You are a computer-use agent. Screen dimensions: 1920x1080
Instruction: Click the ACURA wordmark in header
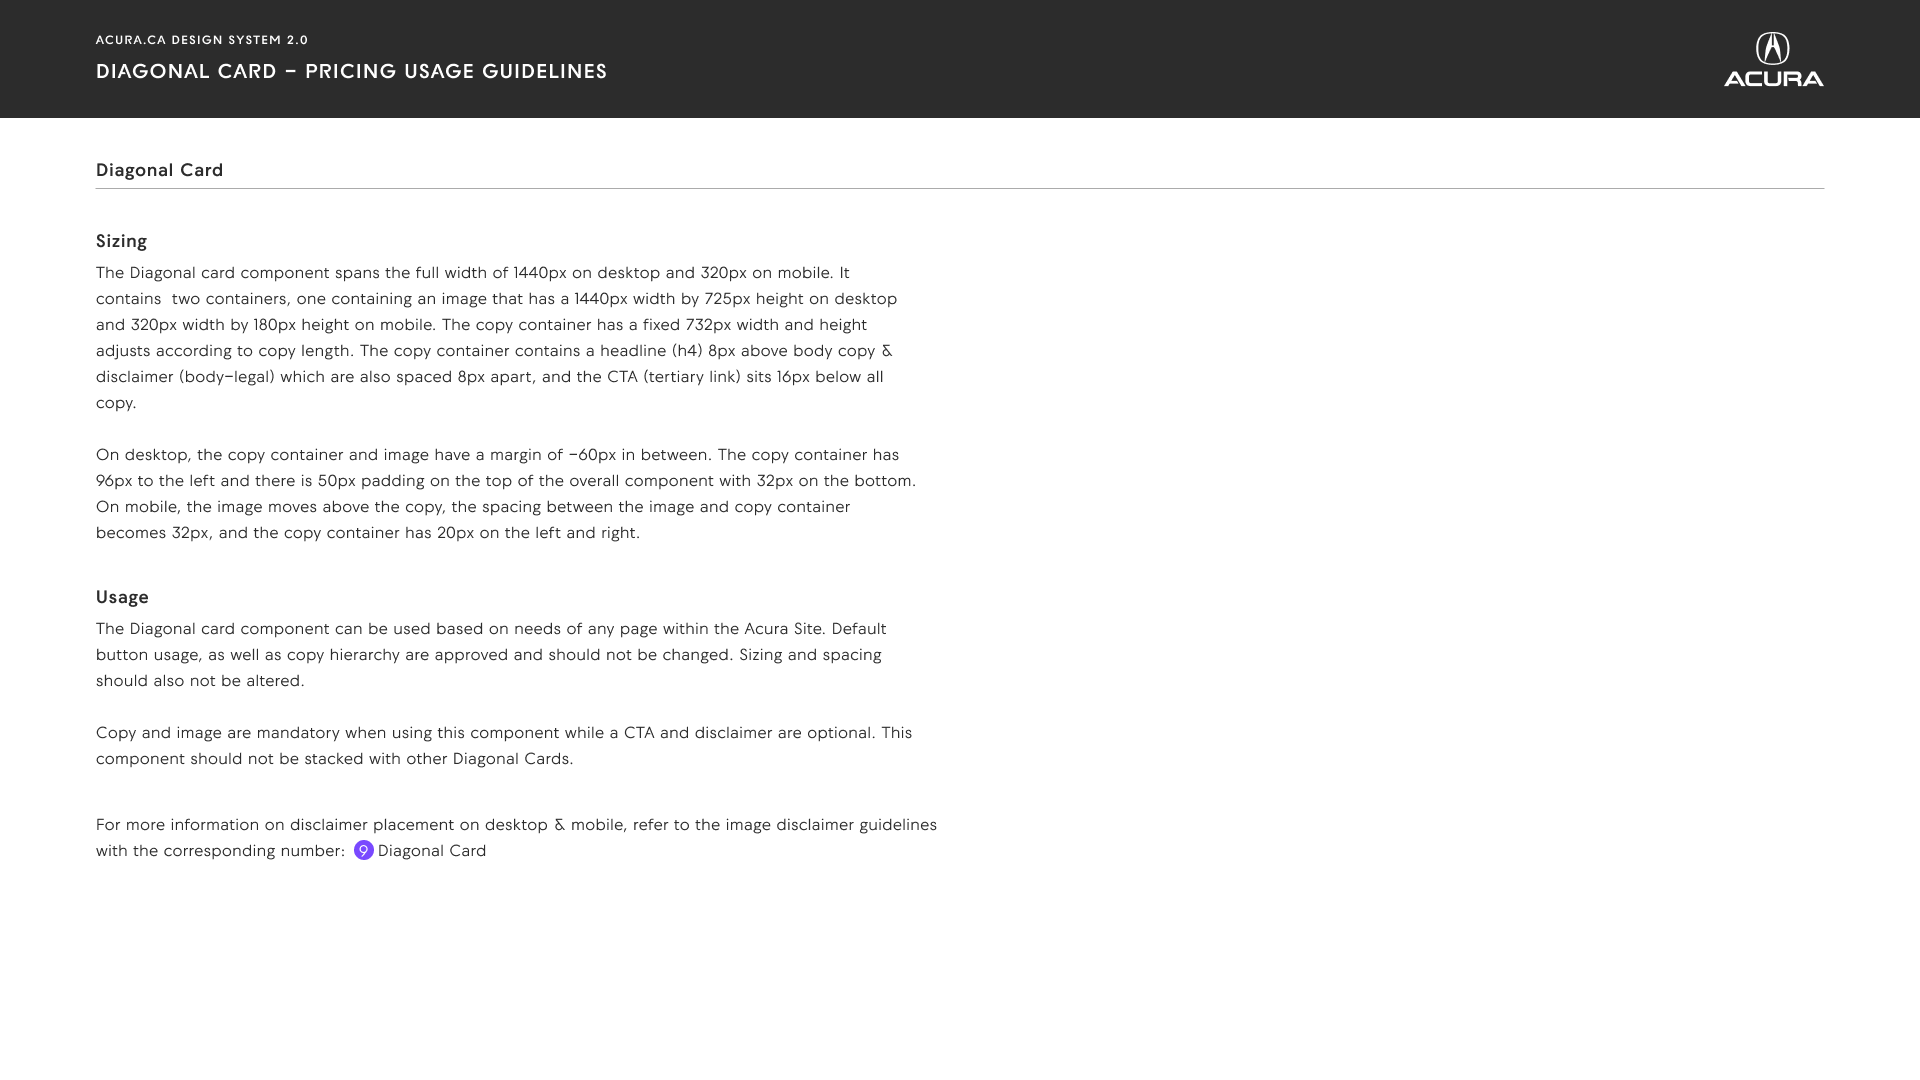tap(1773, 79)
